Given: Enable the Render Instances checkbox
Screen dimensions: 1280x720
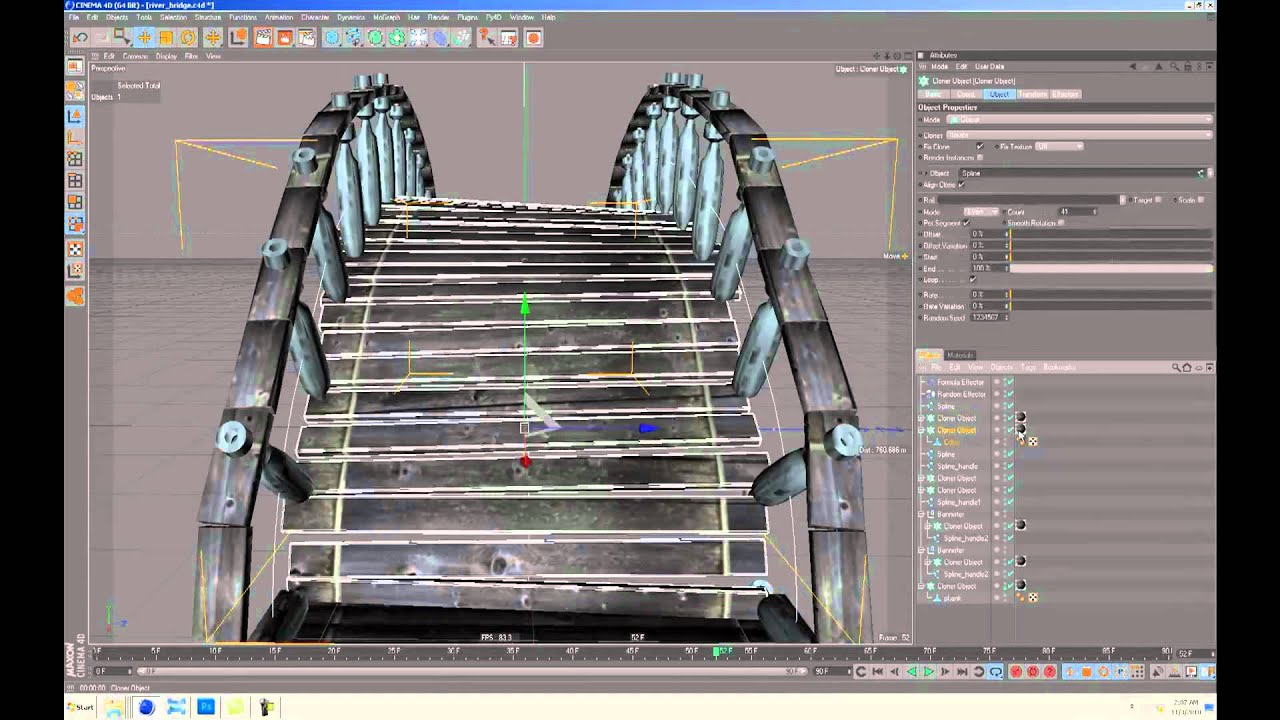Looking at the screenshot, I should (980, 157).
